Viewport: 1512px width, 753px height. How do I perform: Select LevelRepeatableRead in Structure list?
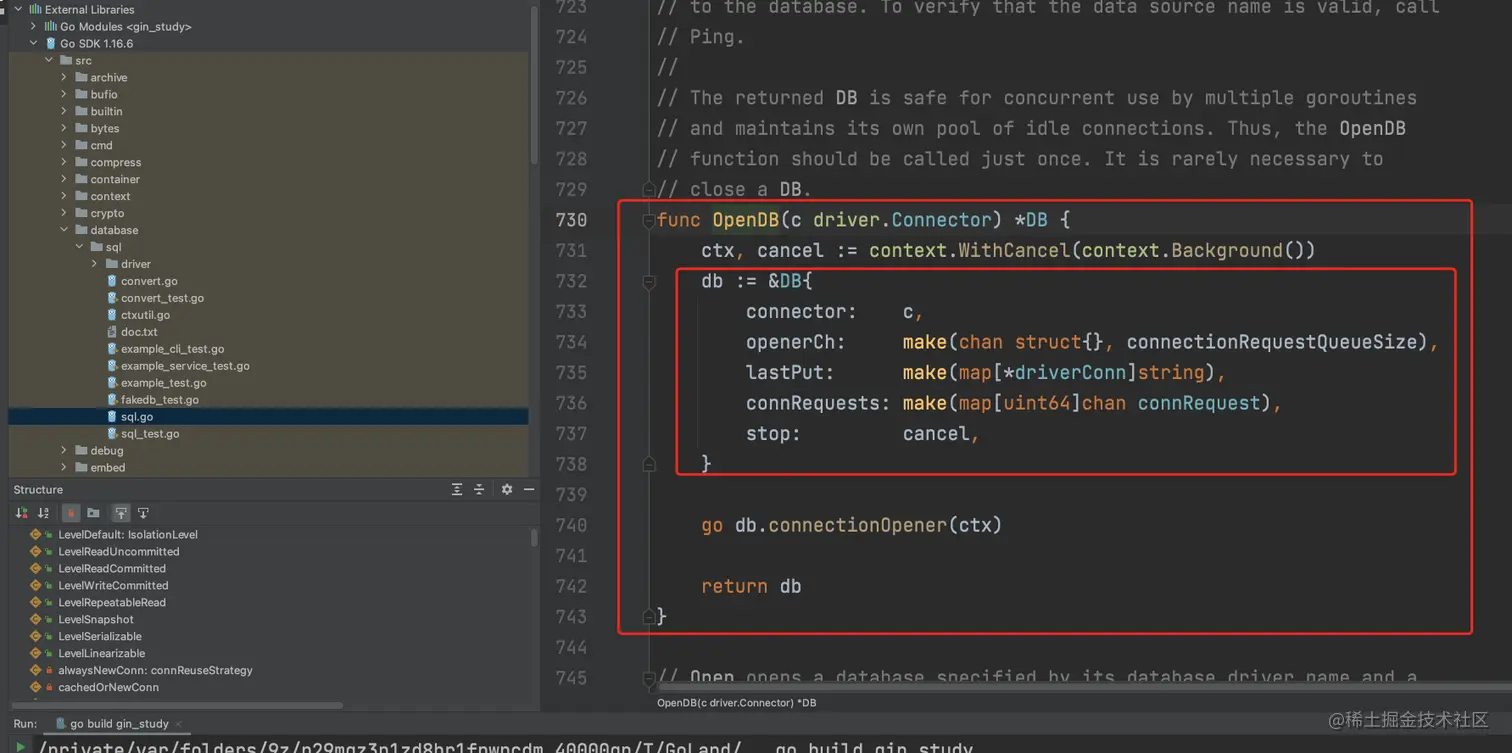click(x=112, y=603)
